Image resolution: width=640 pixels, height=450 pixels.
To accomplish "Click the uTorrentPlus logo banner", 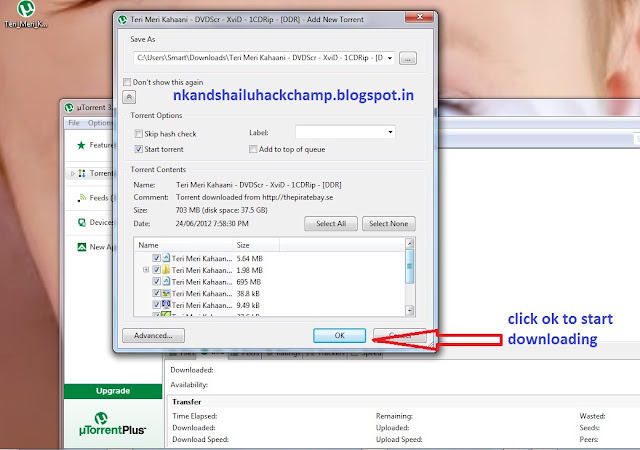I will pyautogui.click(x=112, y=424).
